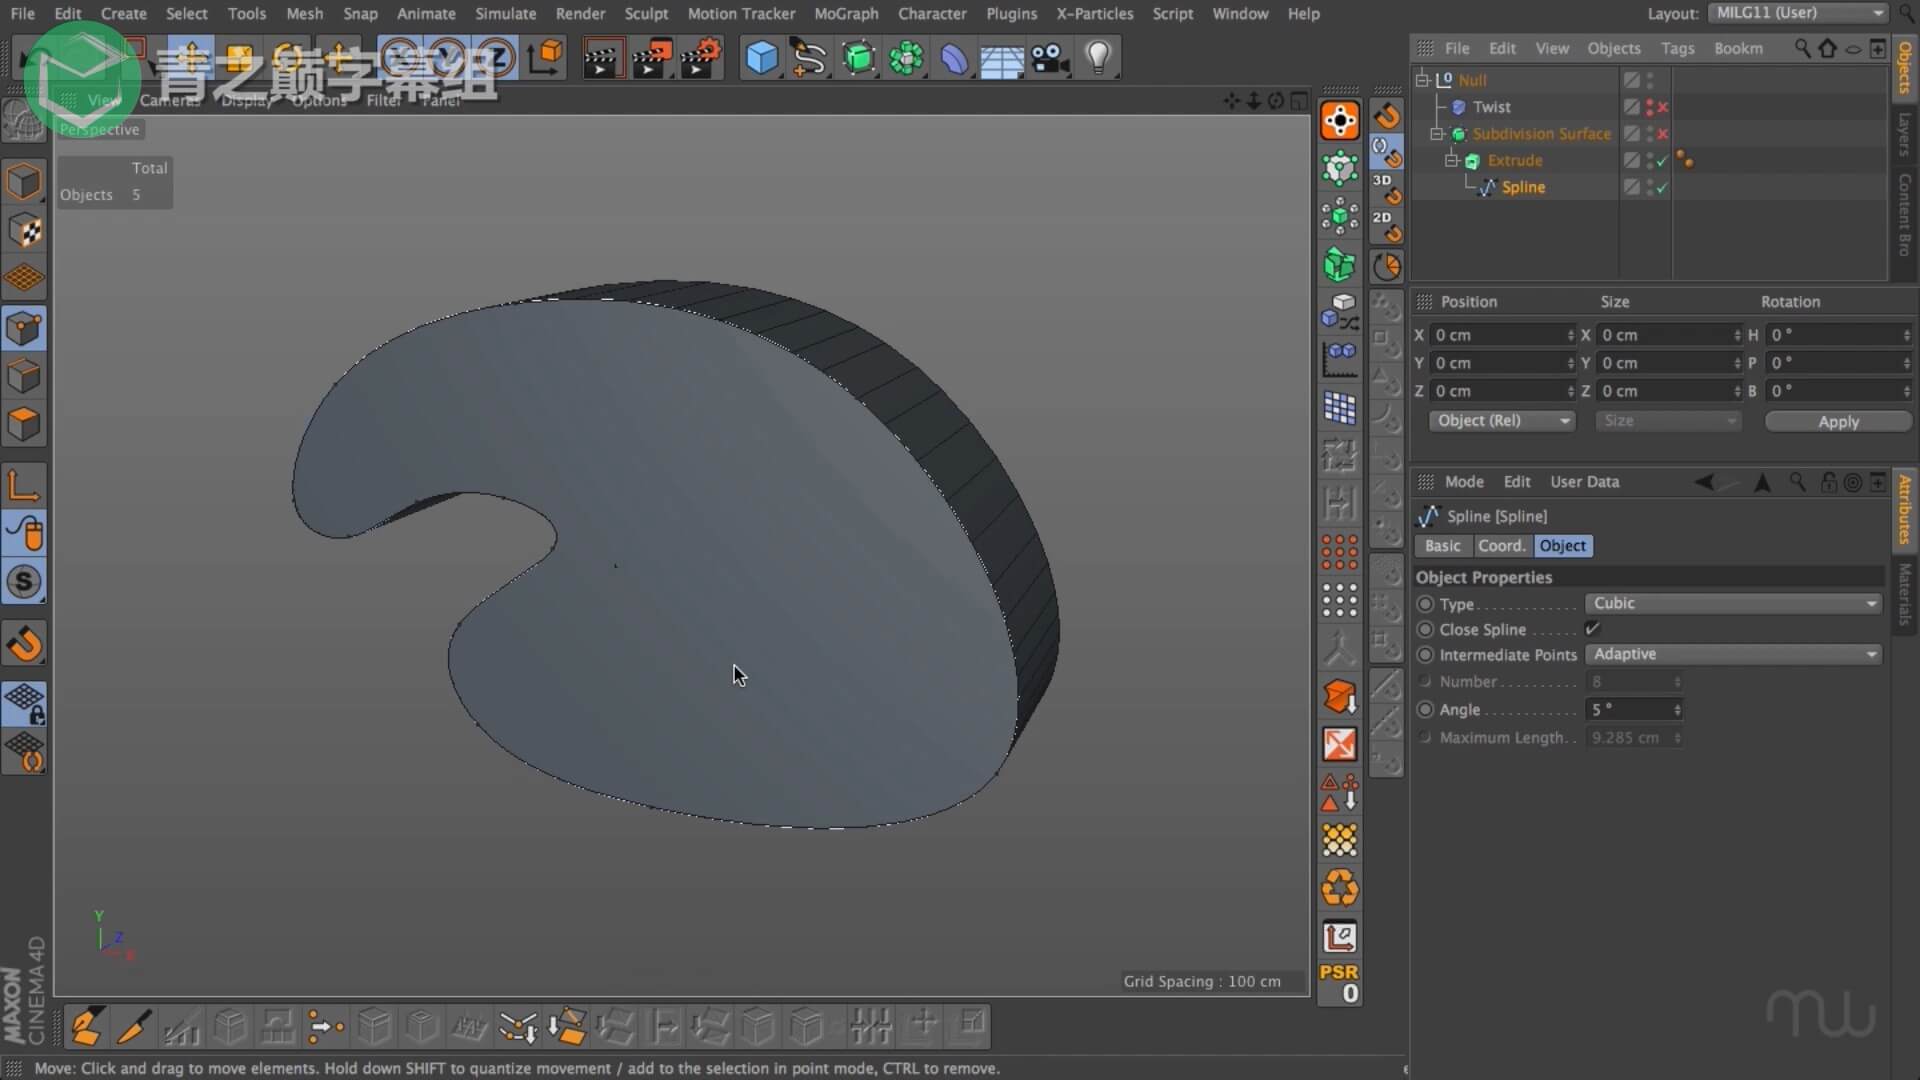Open the MoGraph menu
The image size is (1920, 1080).
click(x=846, y=14)
